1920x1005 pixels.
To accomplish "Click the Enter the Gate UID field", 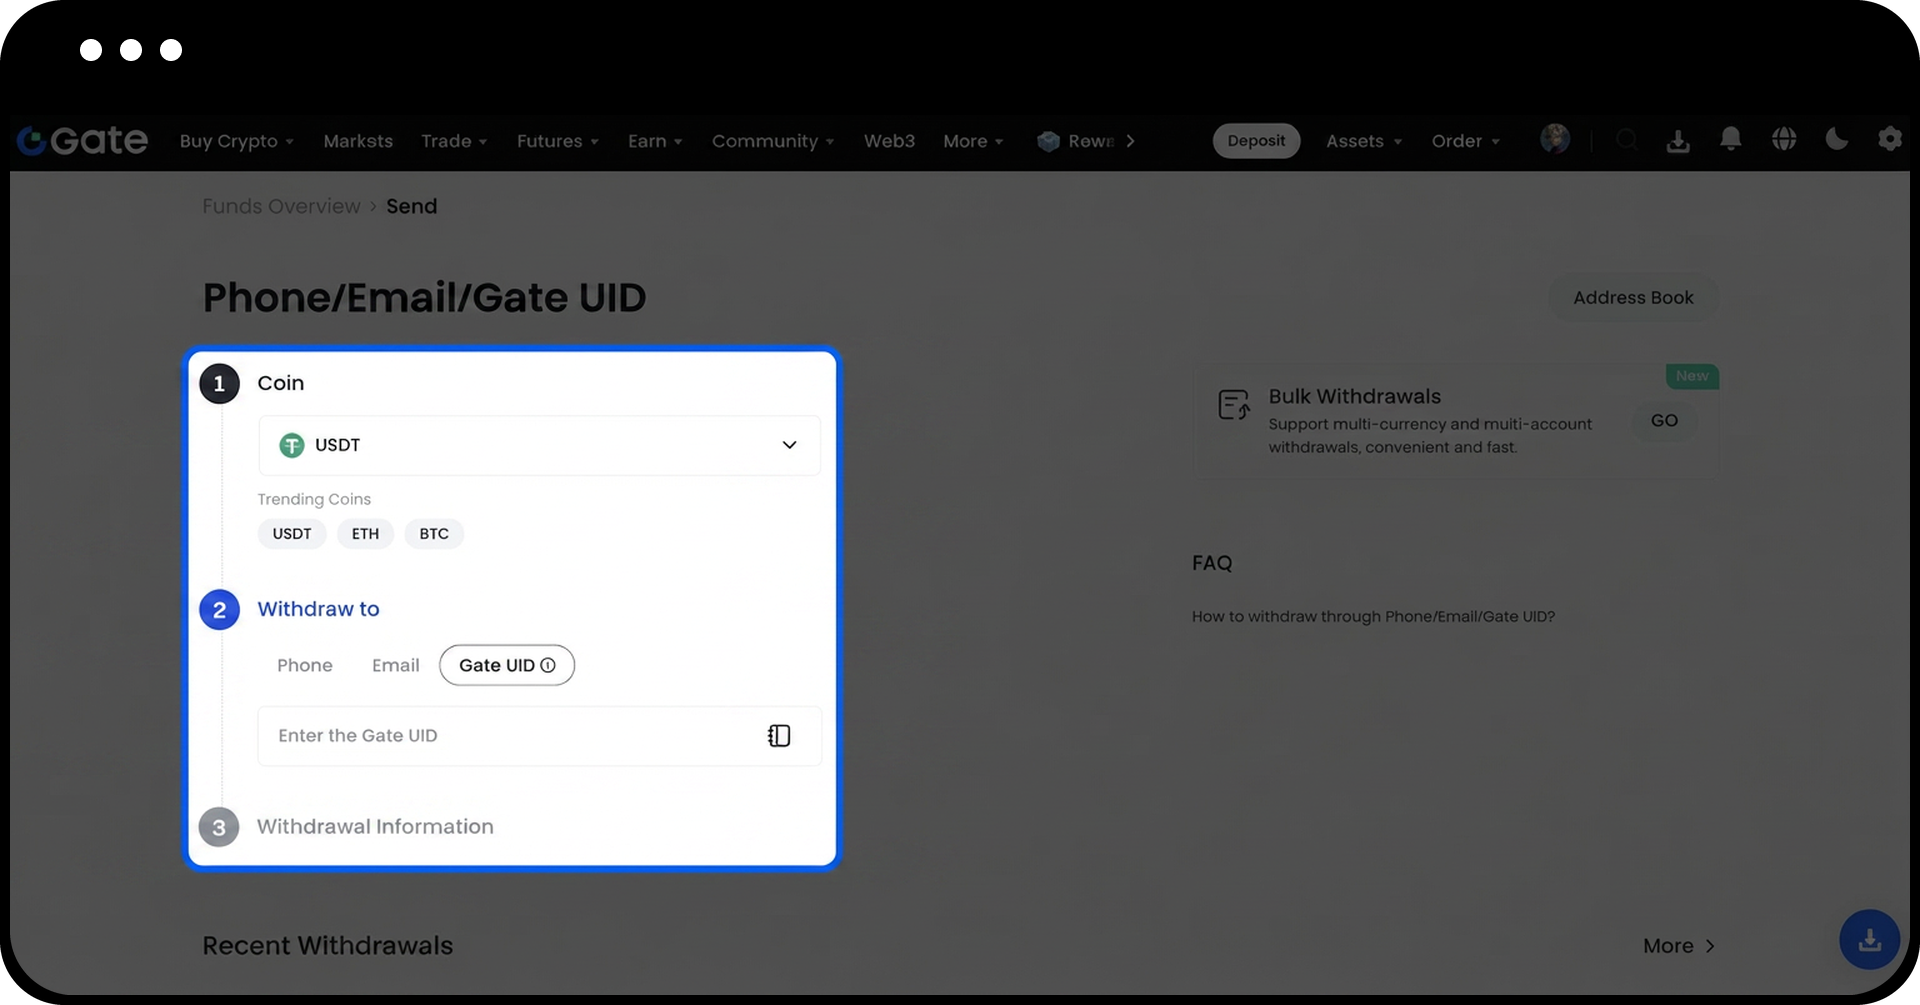I will click(x=510, y=736).
